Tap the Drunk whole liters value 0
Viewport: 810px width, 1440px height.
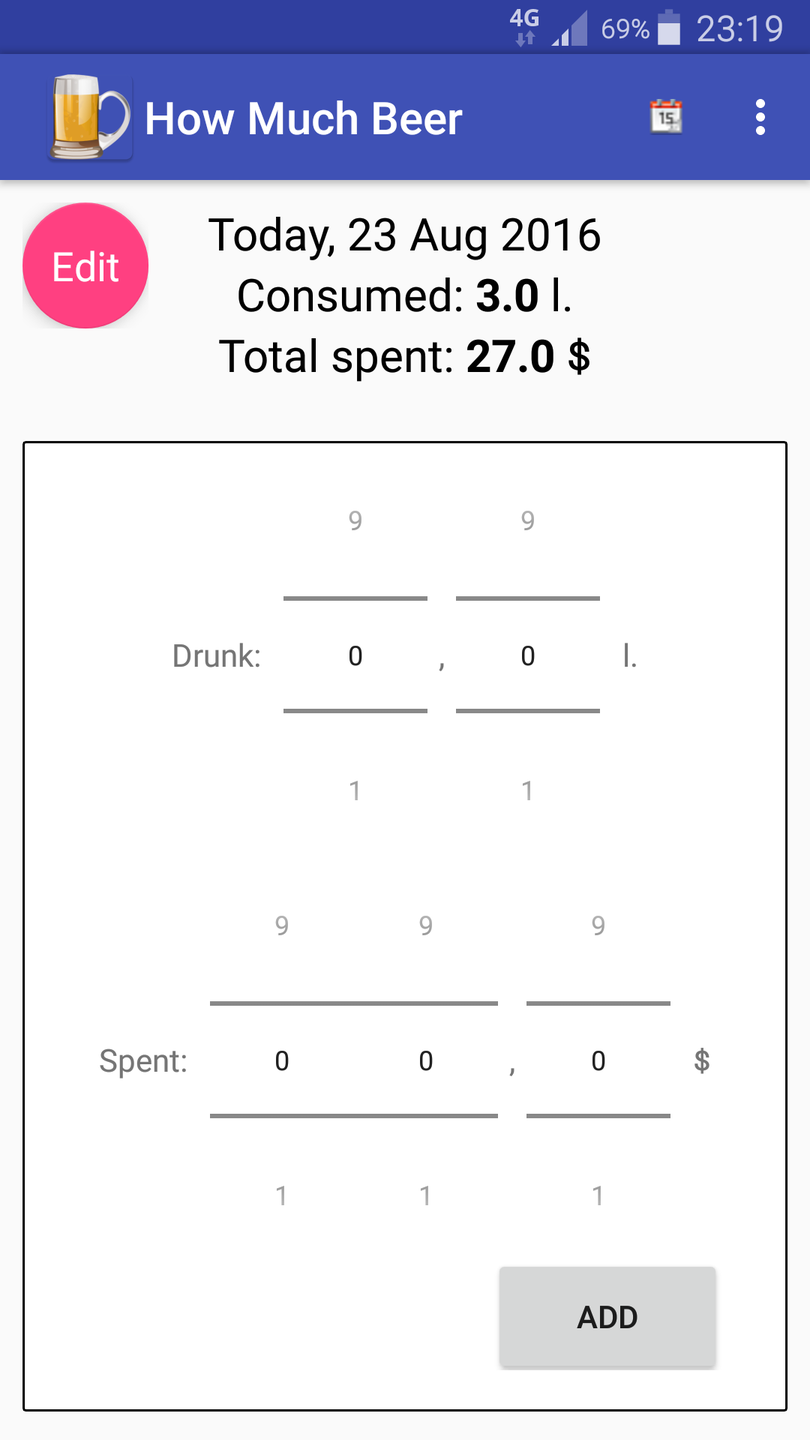click(x=355, y=656)
